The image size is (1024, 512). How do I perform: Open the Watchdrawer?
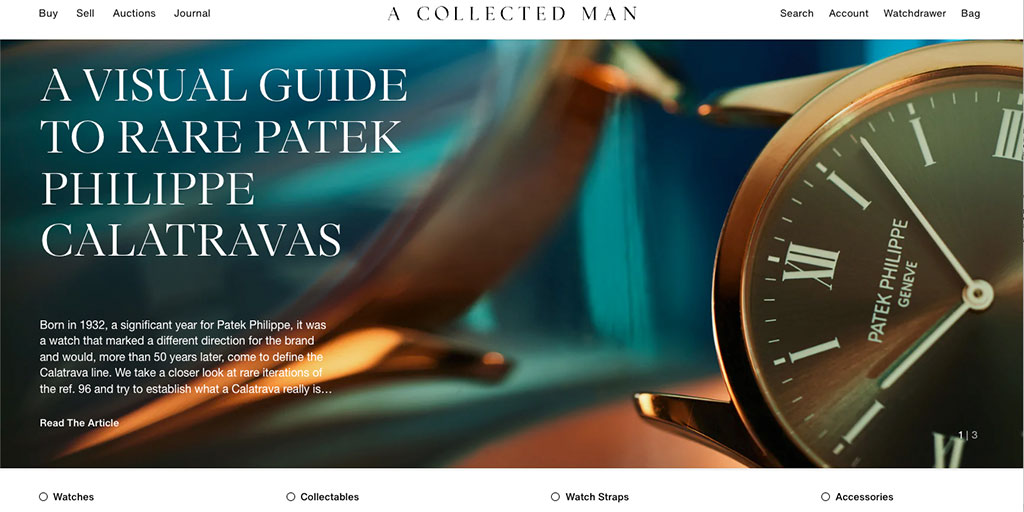point(914,13)
